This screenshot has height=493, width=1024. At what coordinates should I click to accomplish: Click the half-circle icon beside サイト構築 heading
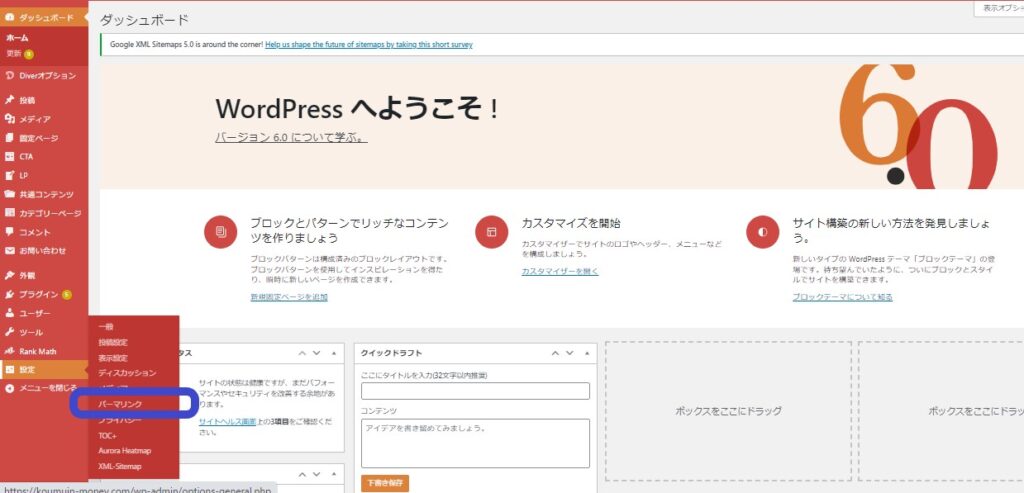pos(763,232)
